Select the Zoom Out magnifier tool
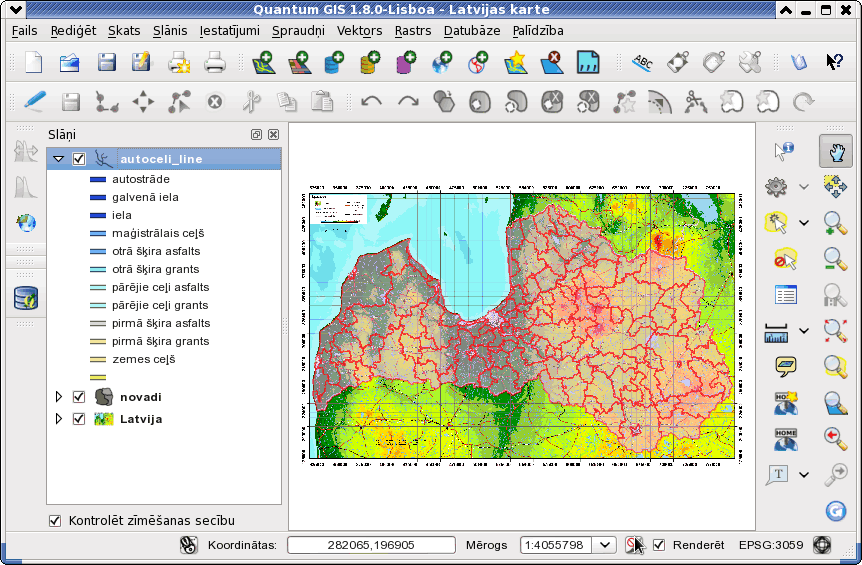This screenshot has height=565, width=862. click(835, 259)
